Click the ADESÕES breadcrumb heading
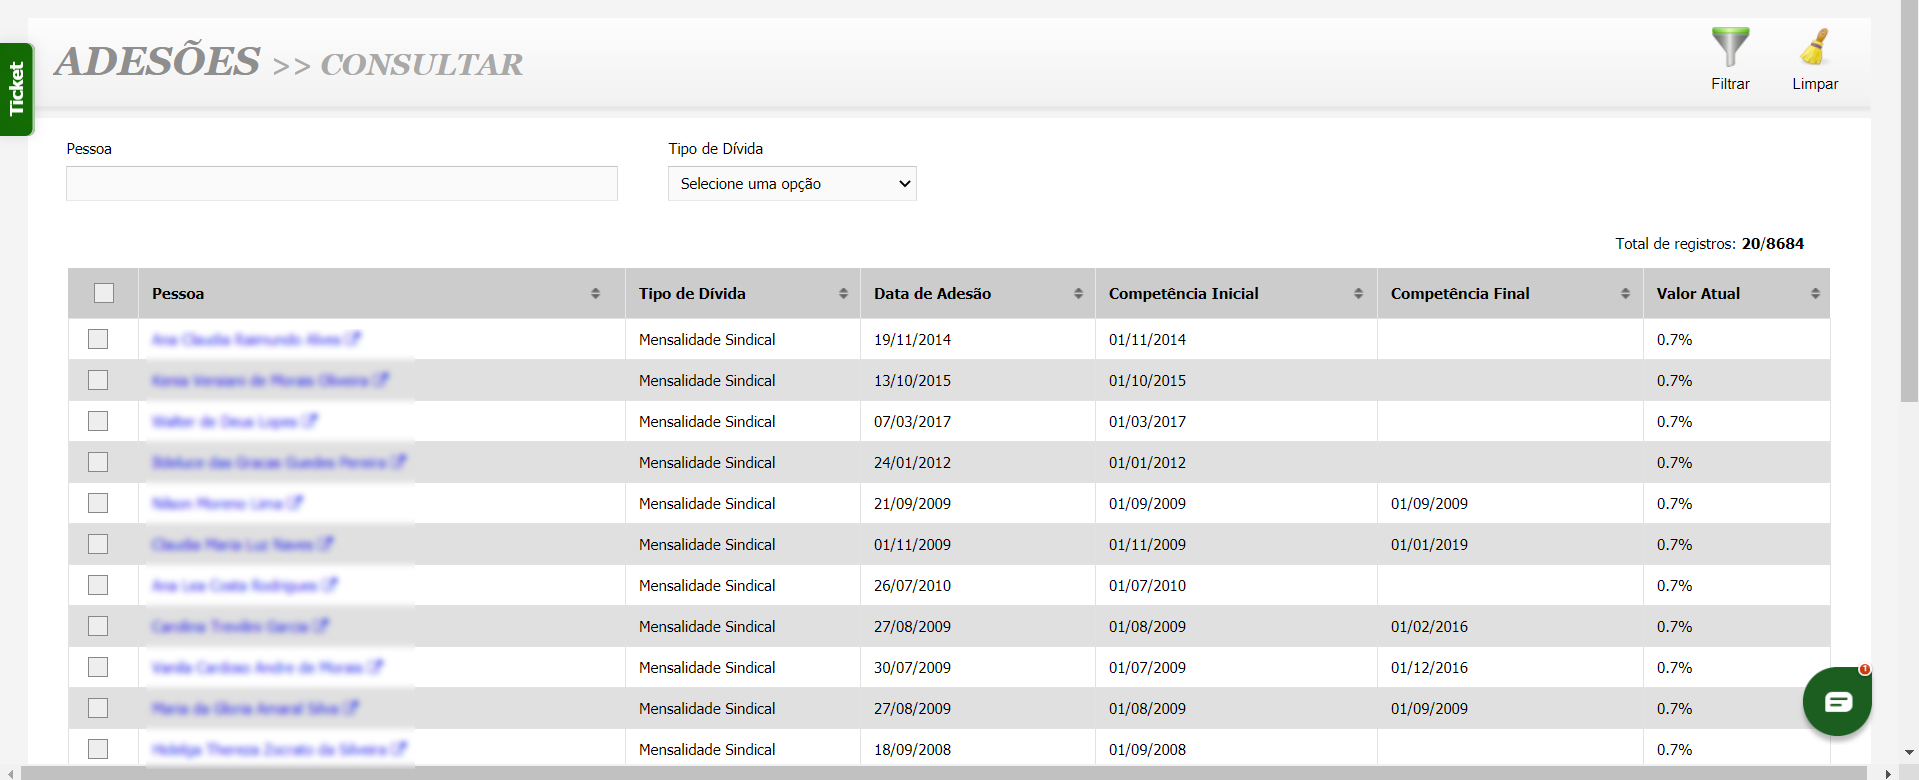 click(158, 62)
